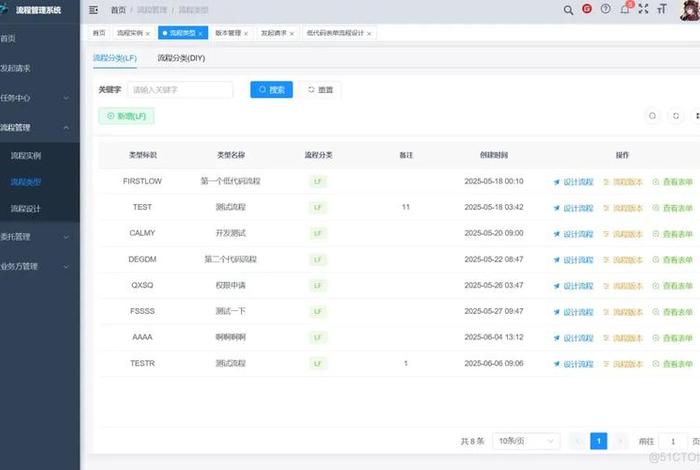
Task: Select the 流程分类(DIY) sub-tab
Action: click(x=181, y=58)
